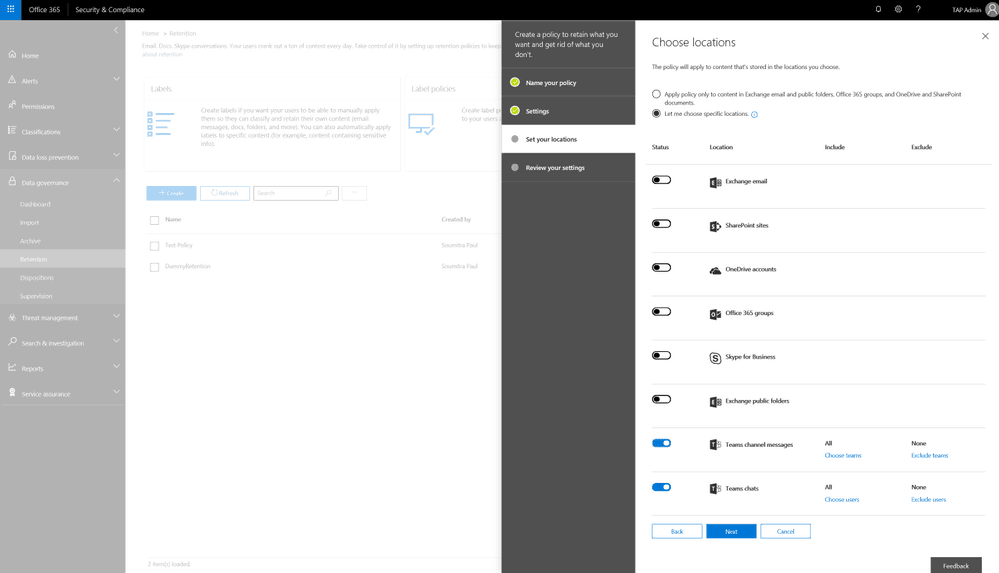Open the Office 365 app launcher grid
Image resolution: width=999 pixels, height=573 pixels.
10,10
